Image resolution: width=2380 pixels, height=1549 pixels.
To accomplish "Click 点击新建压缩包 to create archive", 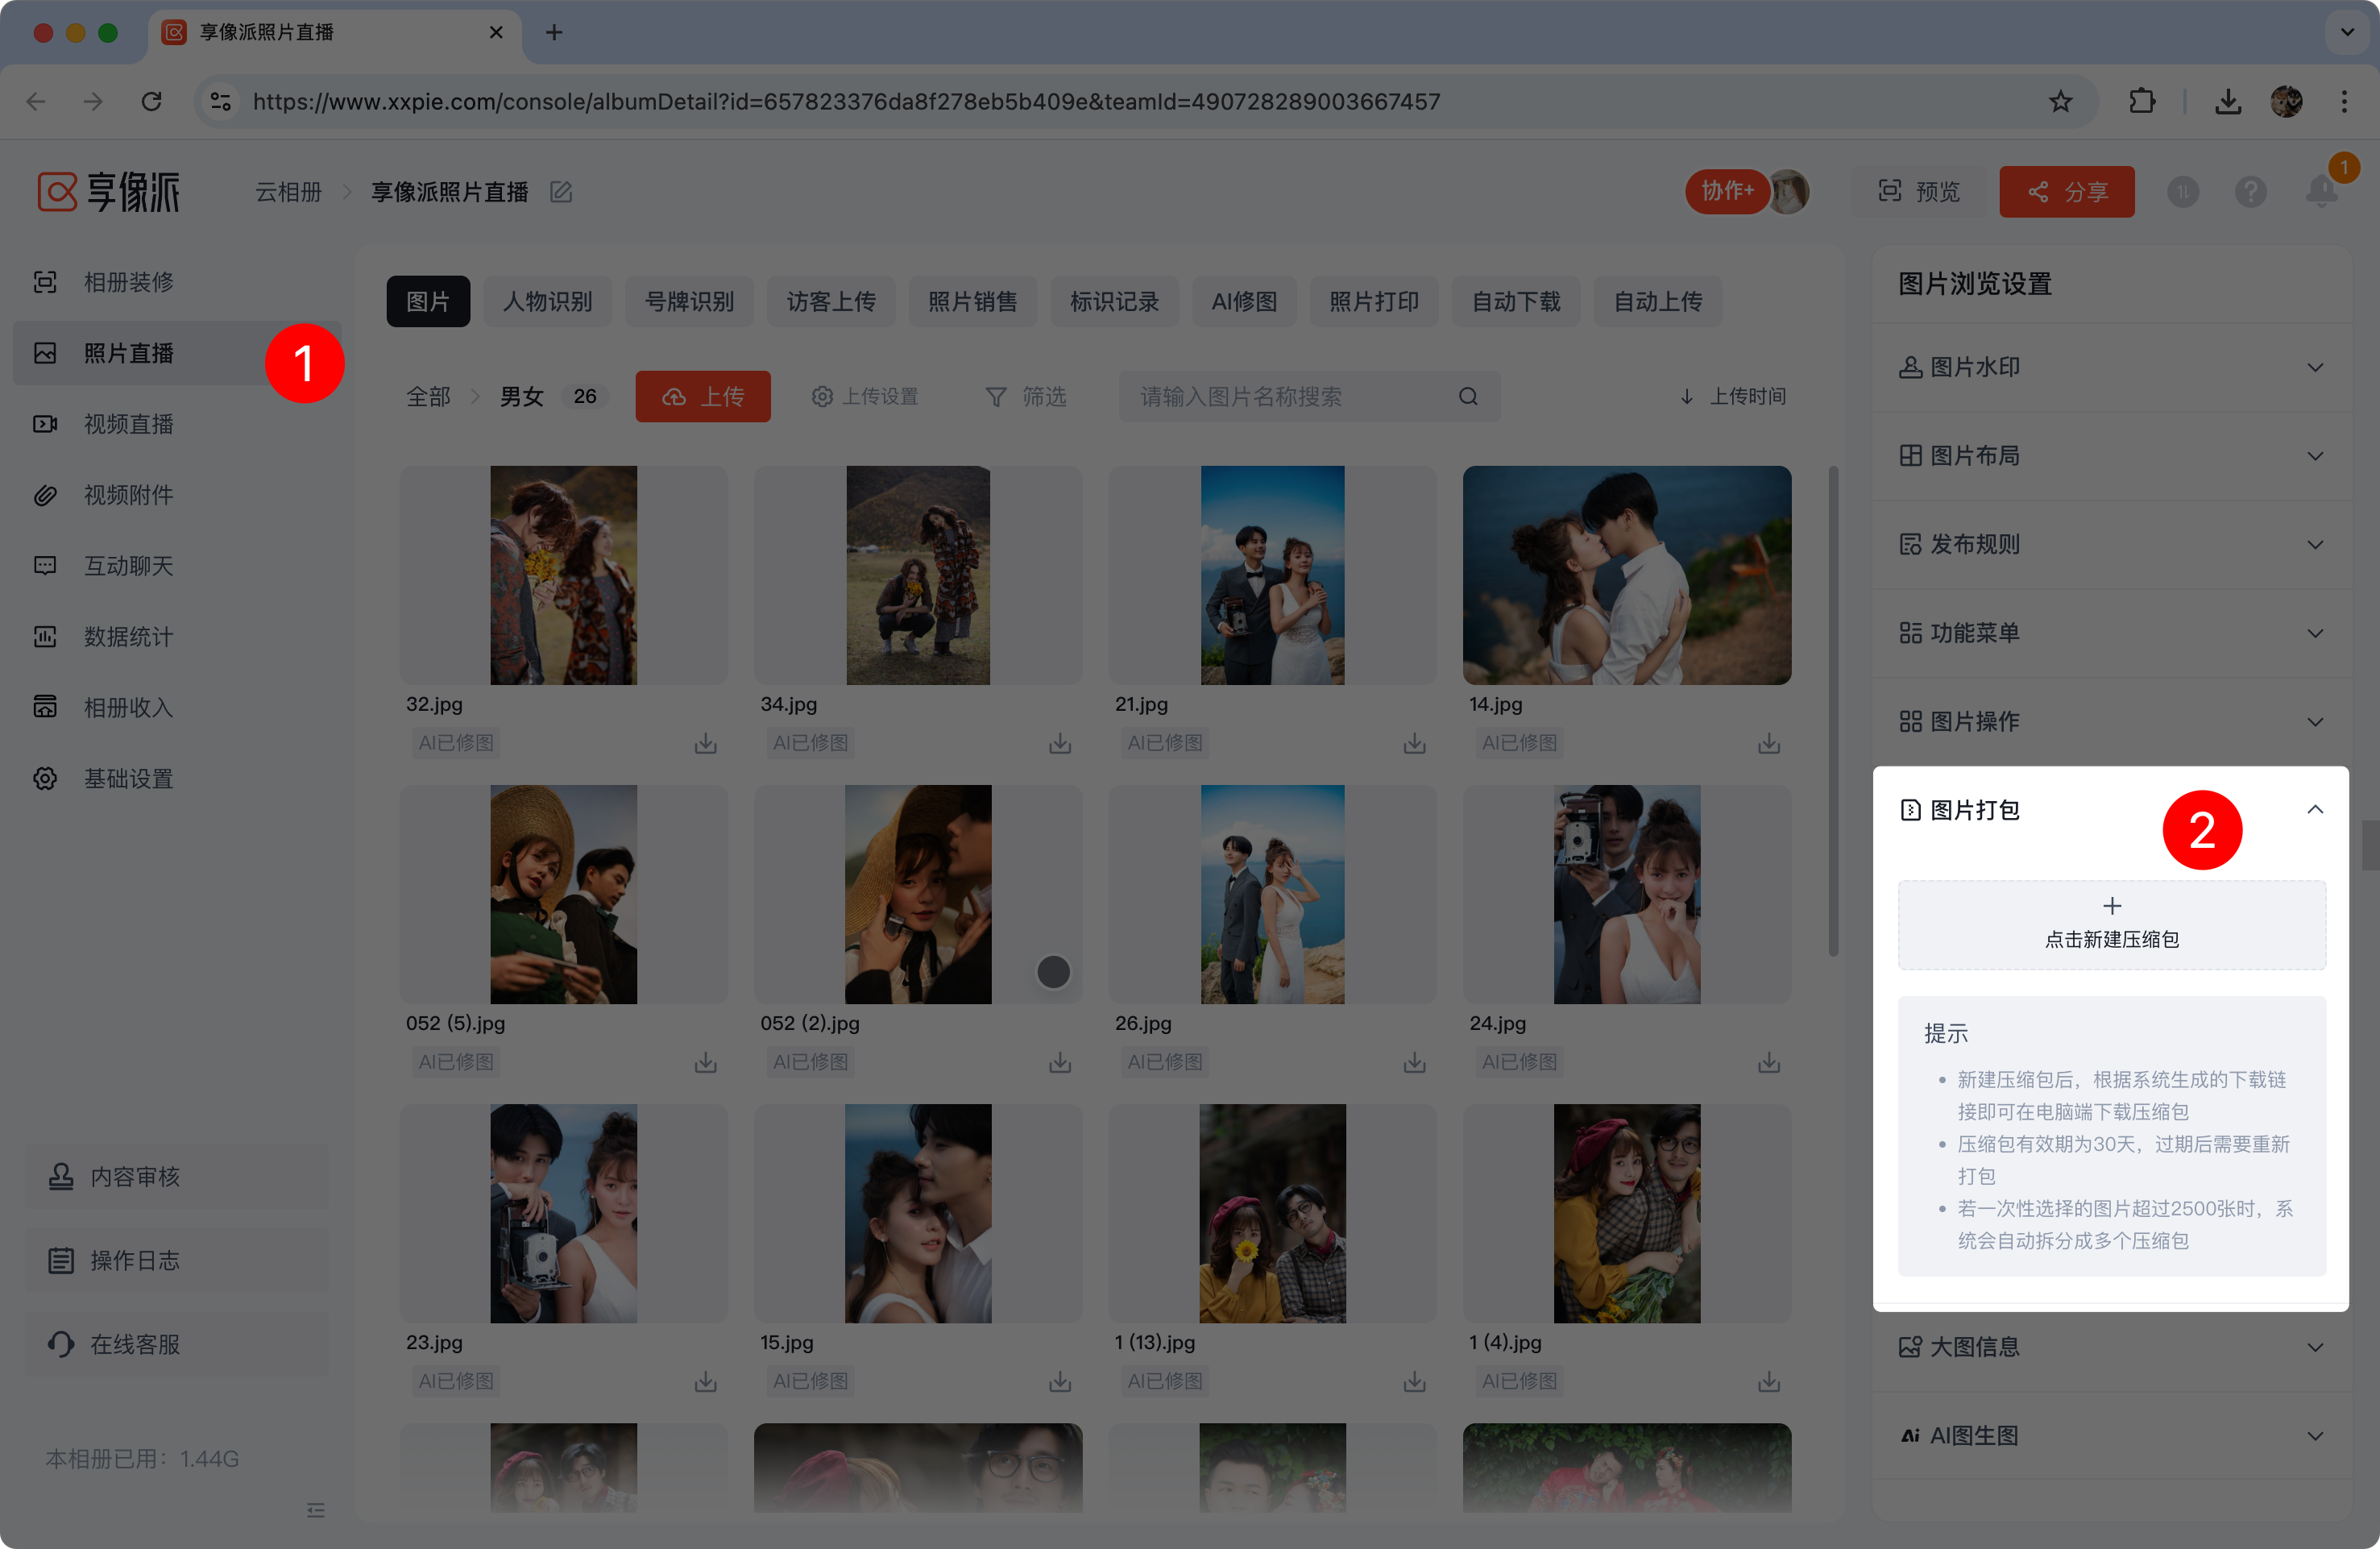I will 2111,924.
